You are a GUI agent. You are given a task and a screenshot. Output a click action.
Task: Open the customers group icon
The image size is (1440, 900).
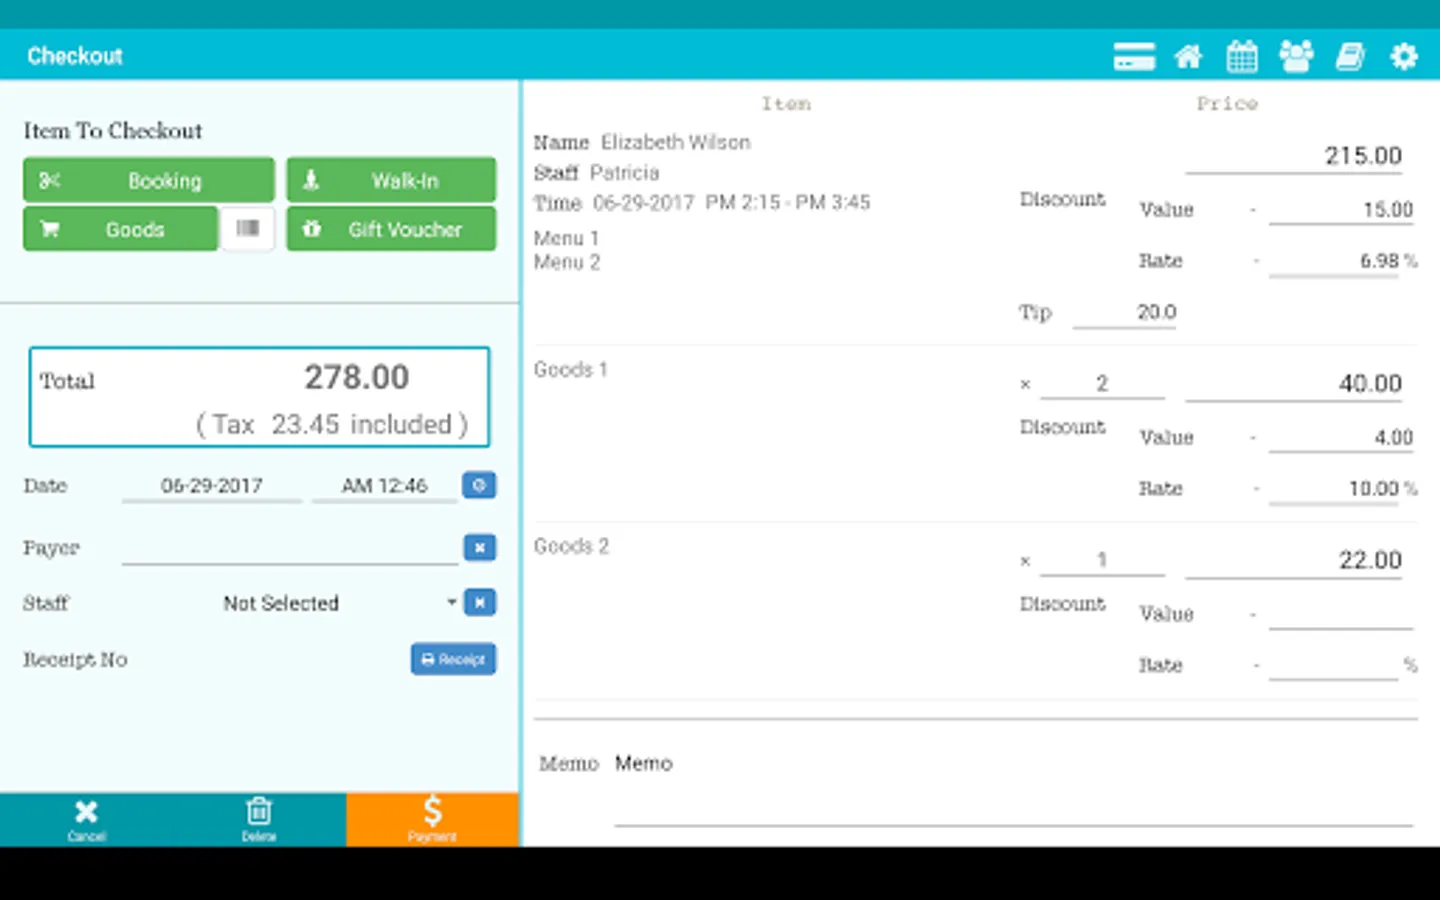pos(1296,56)
